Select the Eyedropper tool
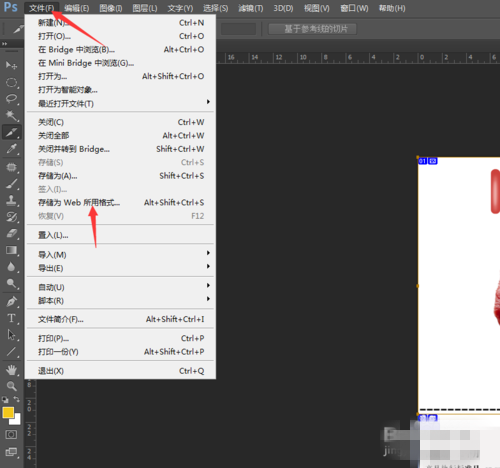This screenshot has height=468, width=500. point(11,149)
